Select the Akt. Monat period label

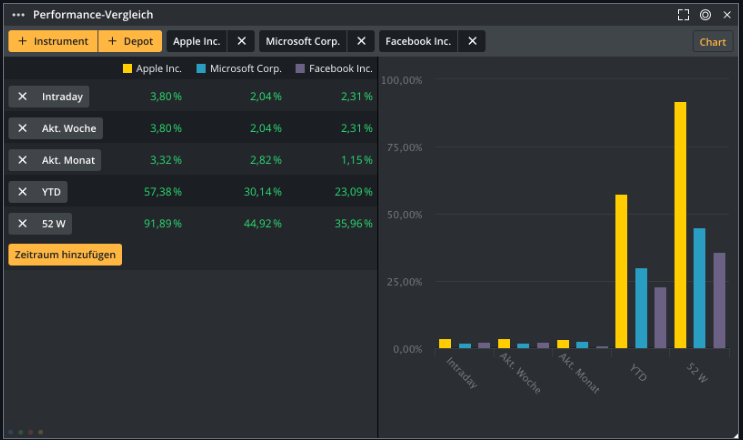68,160
